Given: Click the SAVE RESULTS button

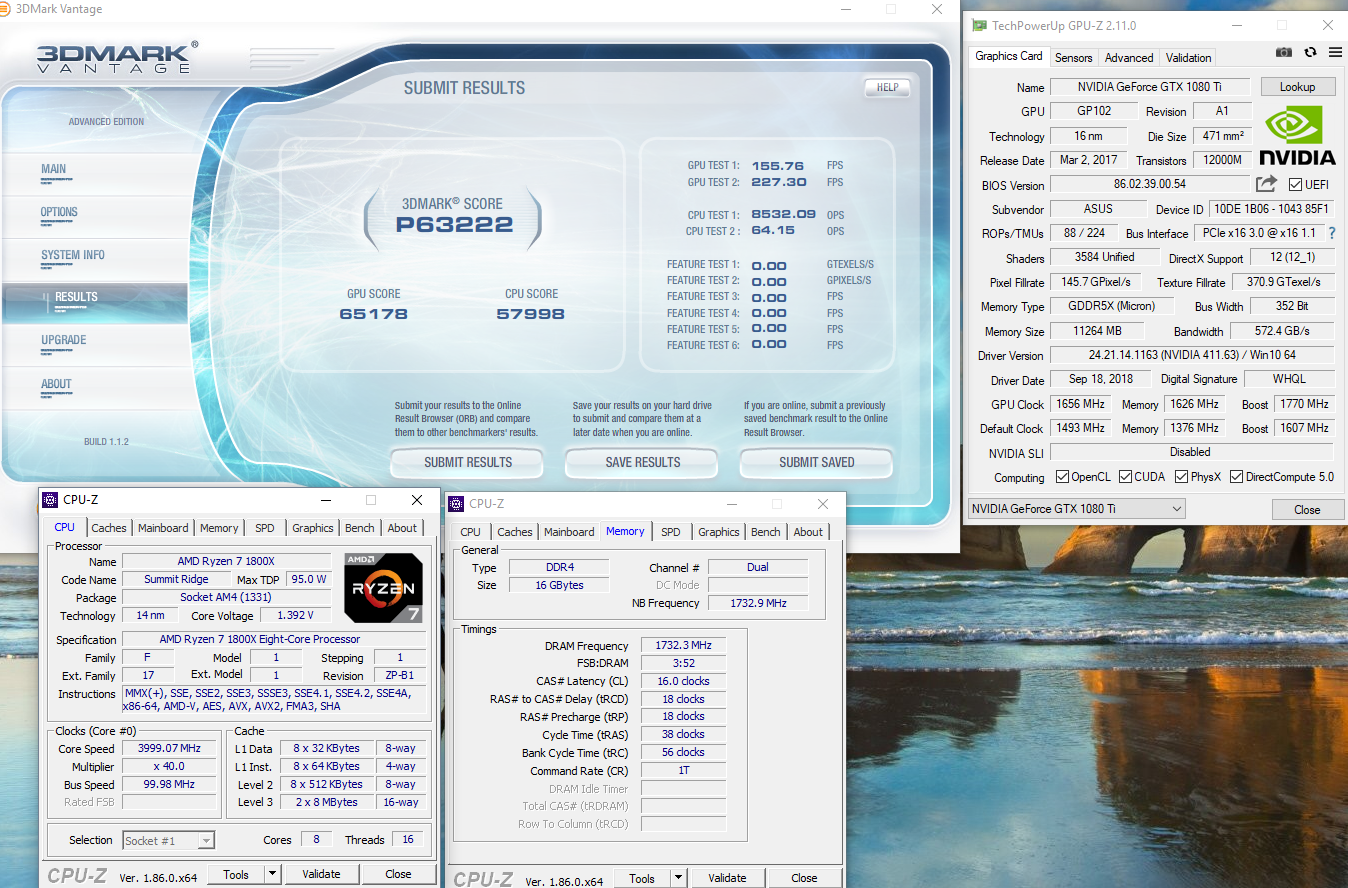Looking at the screenshot, I should 642,462.
